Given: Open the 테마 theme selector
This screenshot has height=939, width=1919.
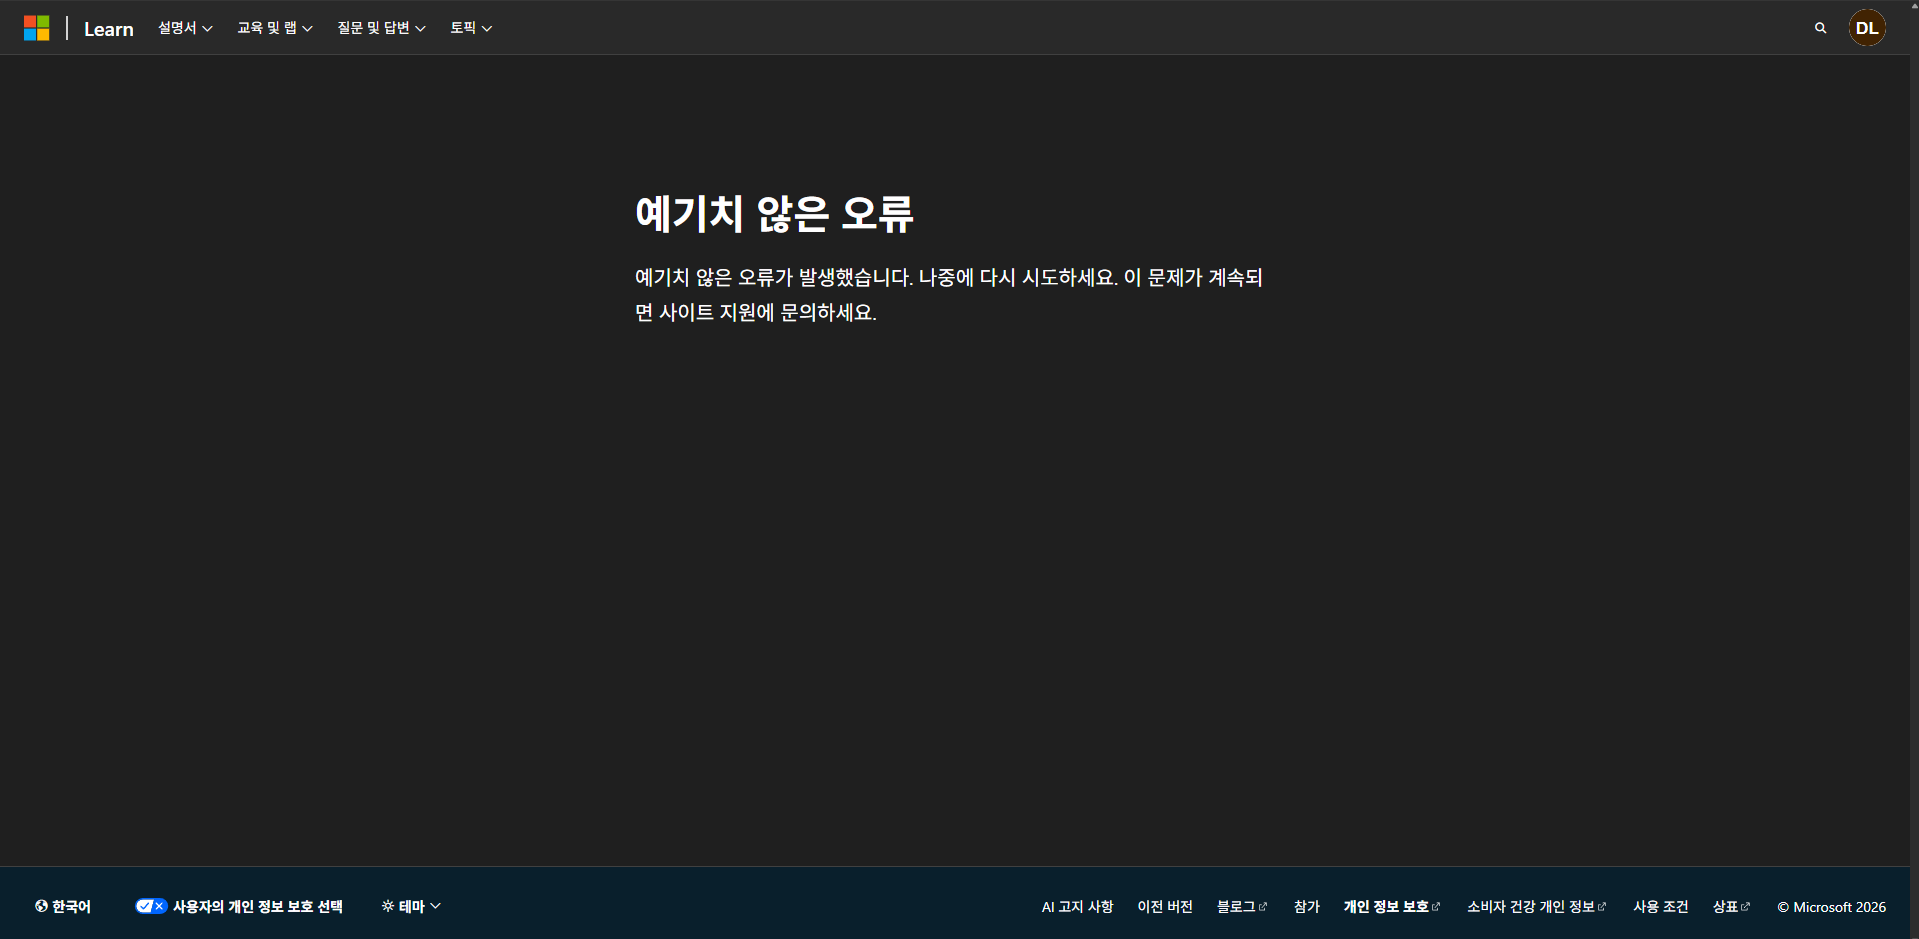Looking at the screenshot, I should pyautogui.click(x=411, y=906).
